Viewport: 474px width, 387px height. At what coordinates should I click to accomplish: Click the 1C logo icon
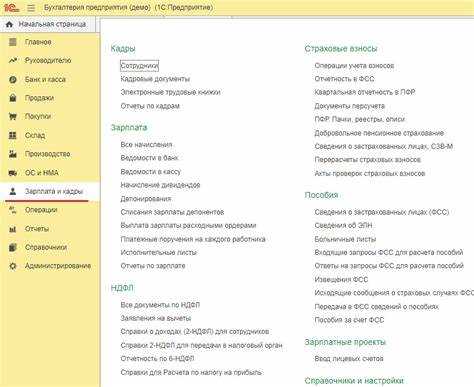pos(11,7)
